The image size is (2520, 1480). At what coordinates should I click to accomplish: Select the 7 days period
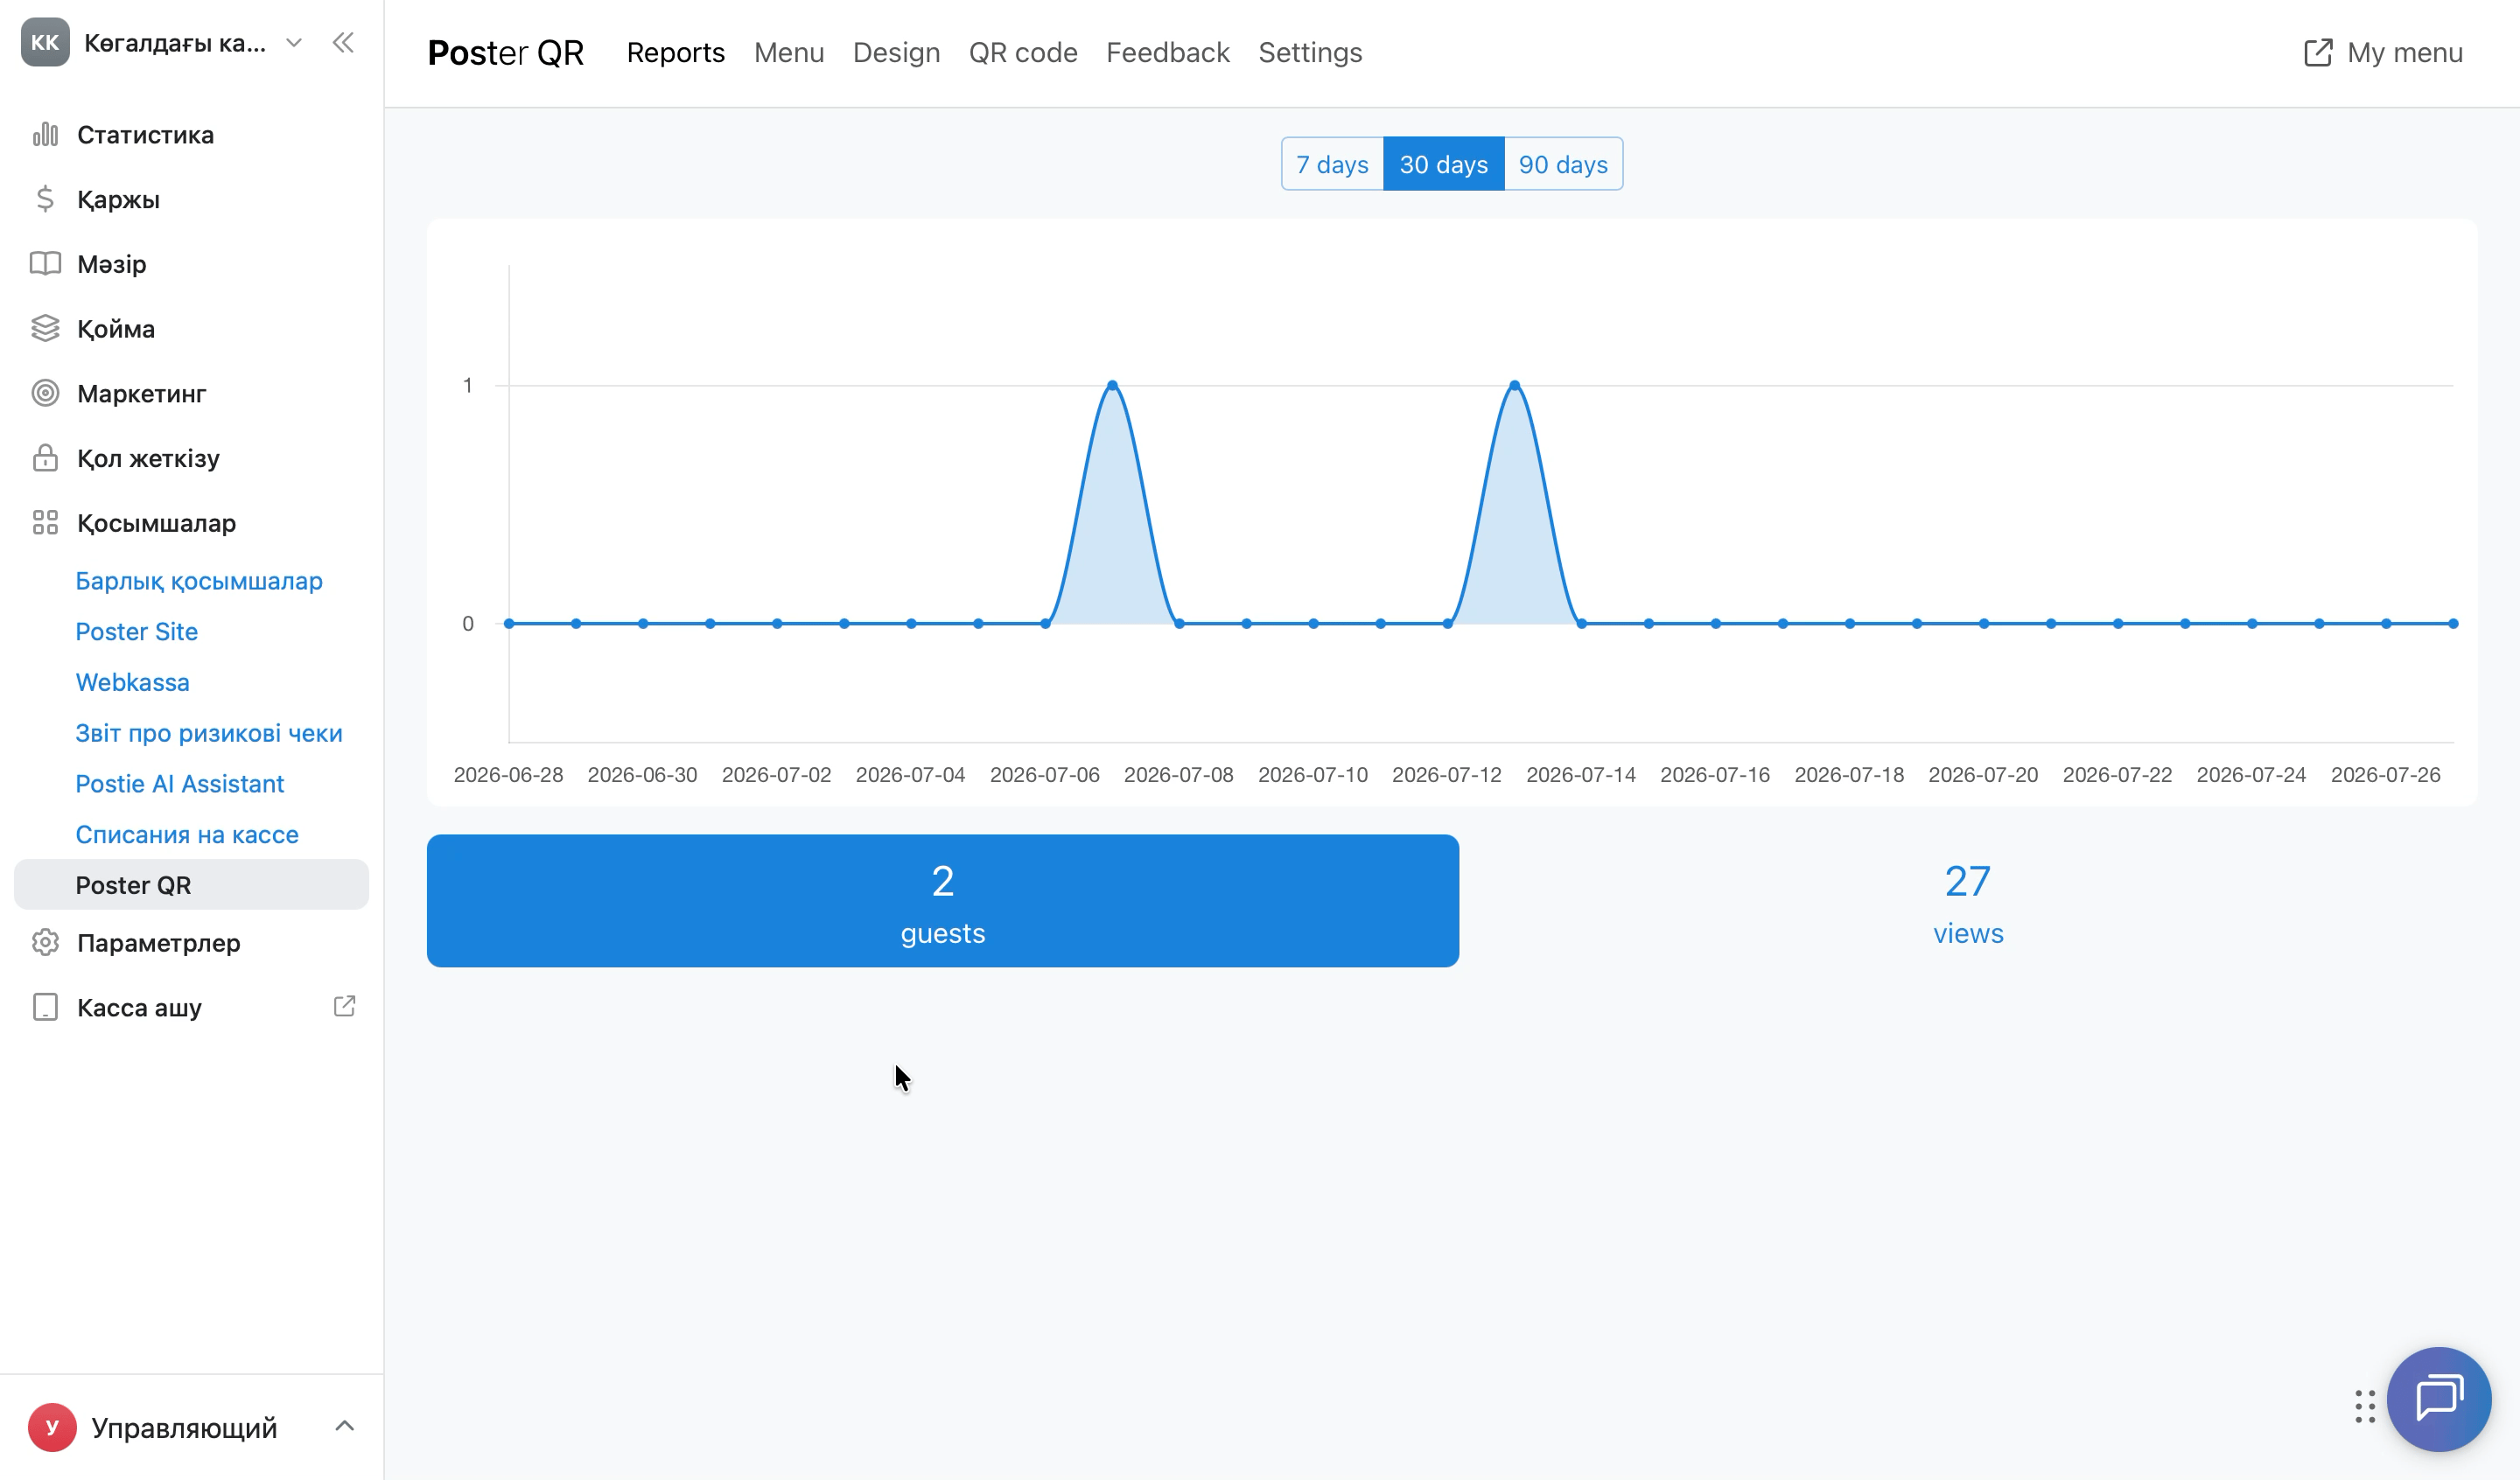click(1333, 164)
